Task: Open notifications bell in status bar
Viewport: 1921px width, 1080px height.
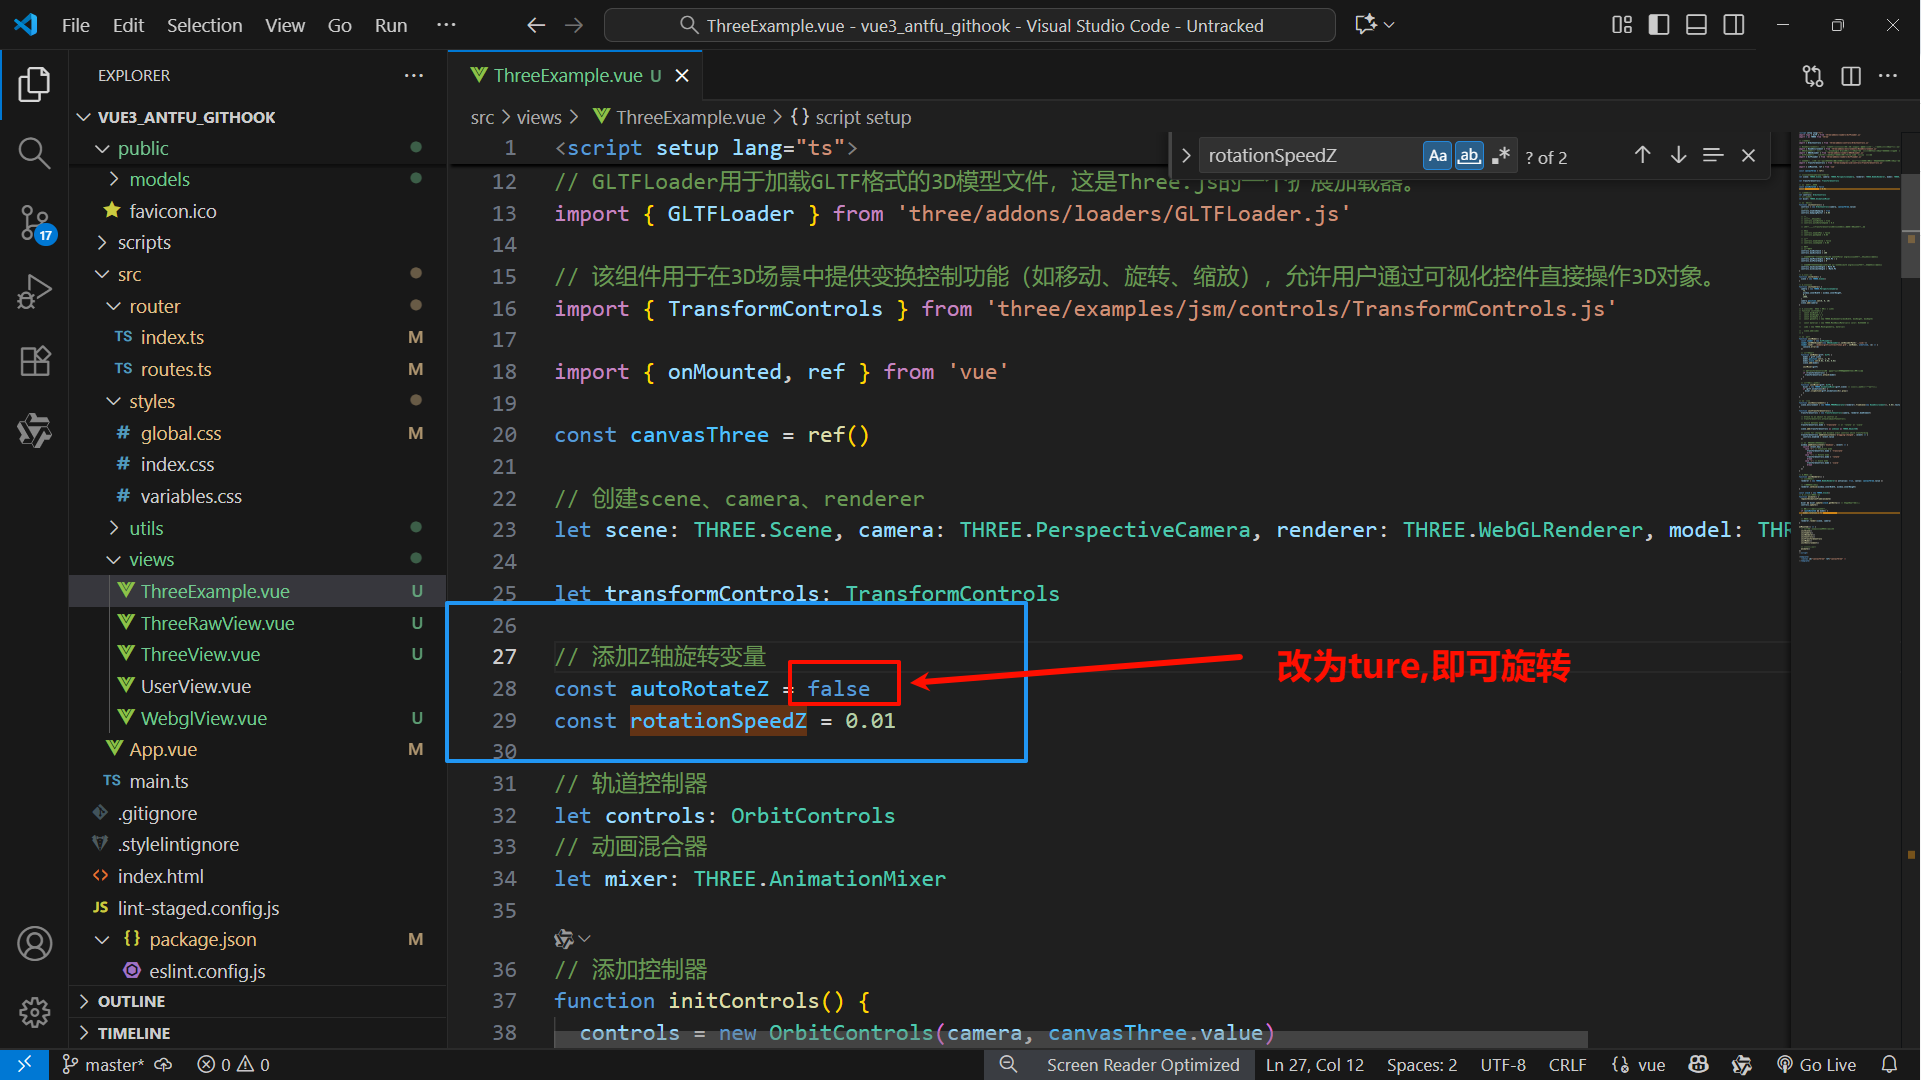Action: 1889,1065
